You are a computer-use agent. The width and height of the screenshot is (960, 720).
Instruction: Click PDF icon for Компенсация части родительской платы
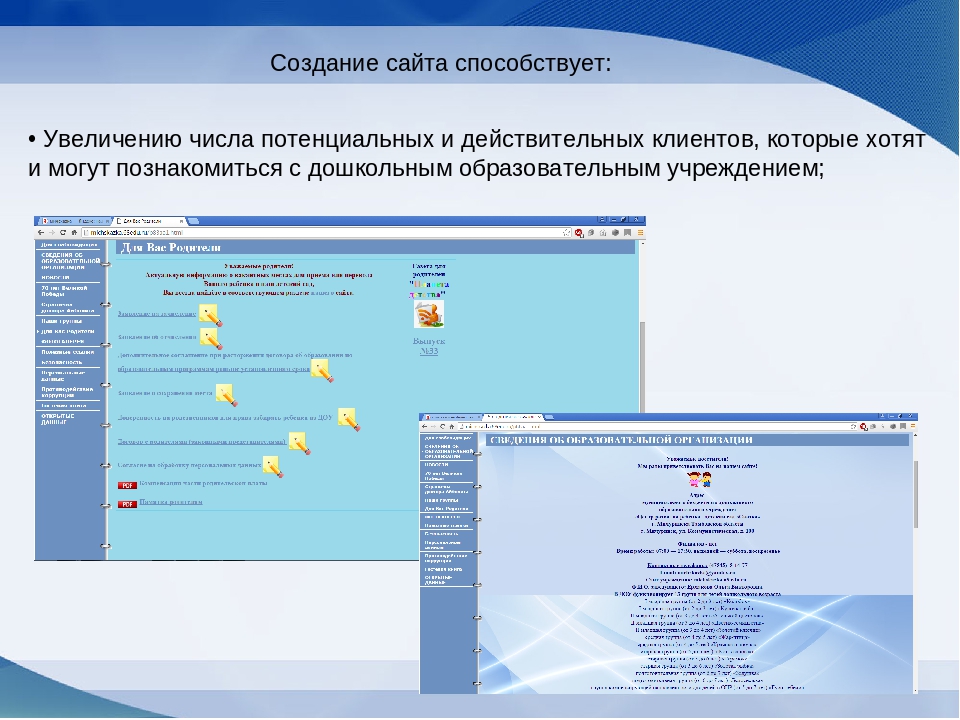tap(127, 486)
